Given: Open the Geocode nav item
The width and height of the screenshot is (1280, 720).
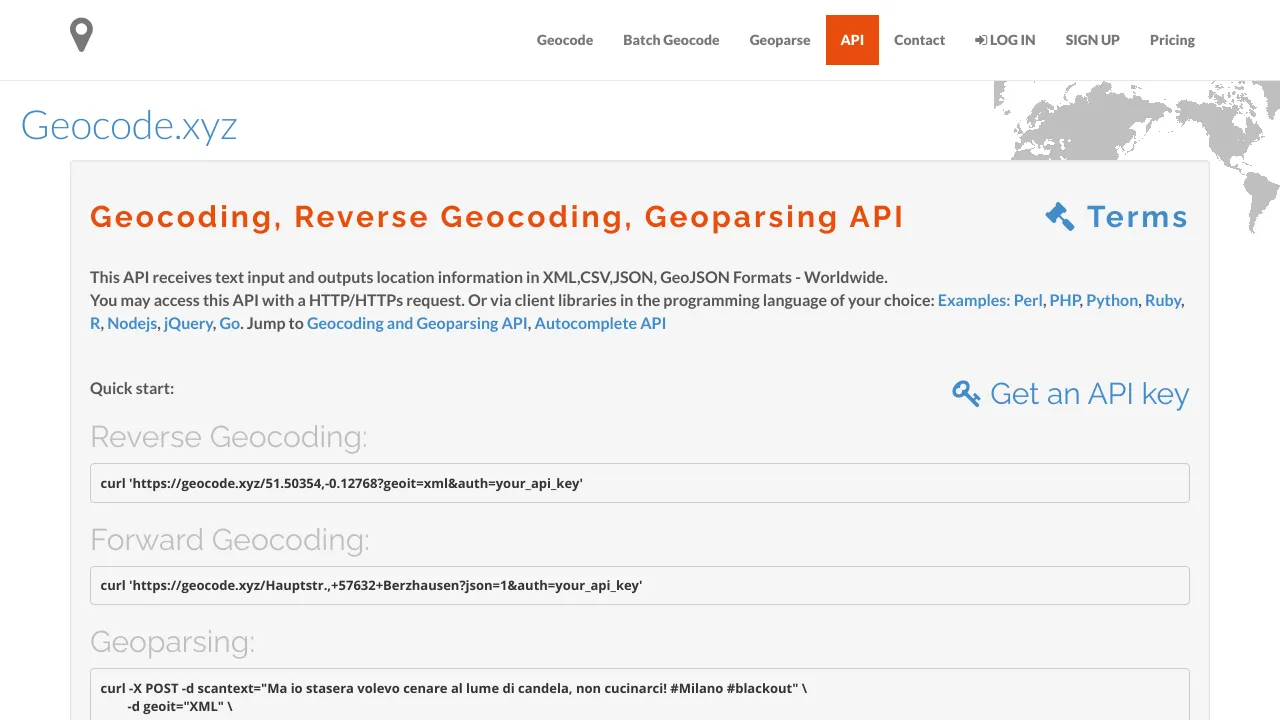Looking at the screenshot, I should 565,40.
